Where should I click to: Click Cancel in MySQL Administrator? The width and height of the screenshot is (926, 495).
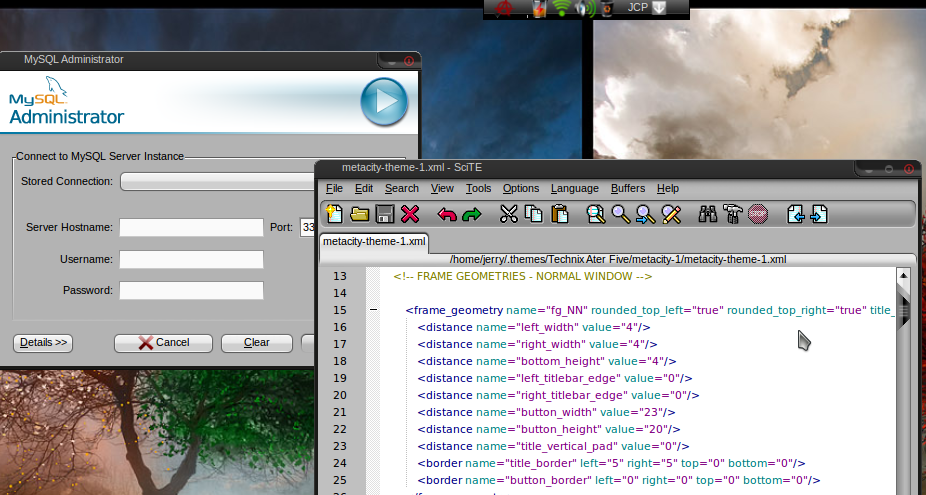coord(164,343)
